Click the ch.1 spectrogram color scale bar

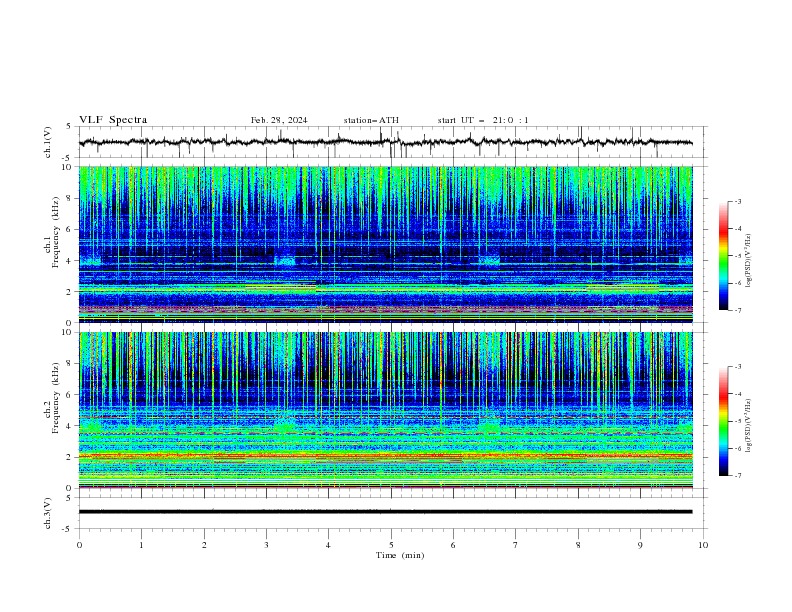point(723,255)
